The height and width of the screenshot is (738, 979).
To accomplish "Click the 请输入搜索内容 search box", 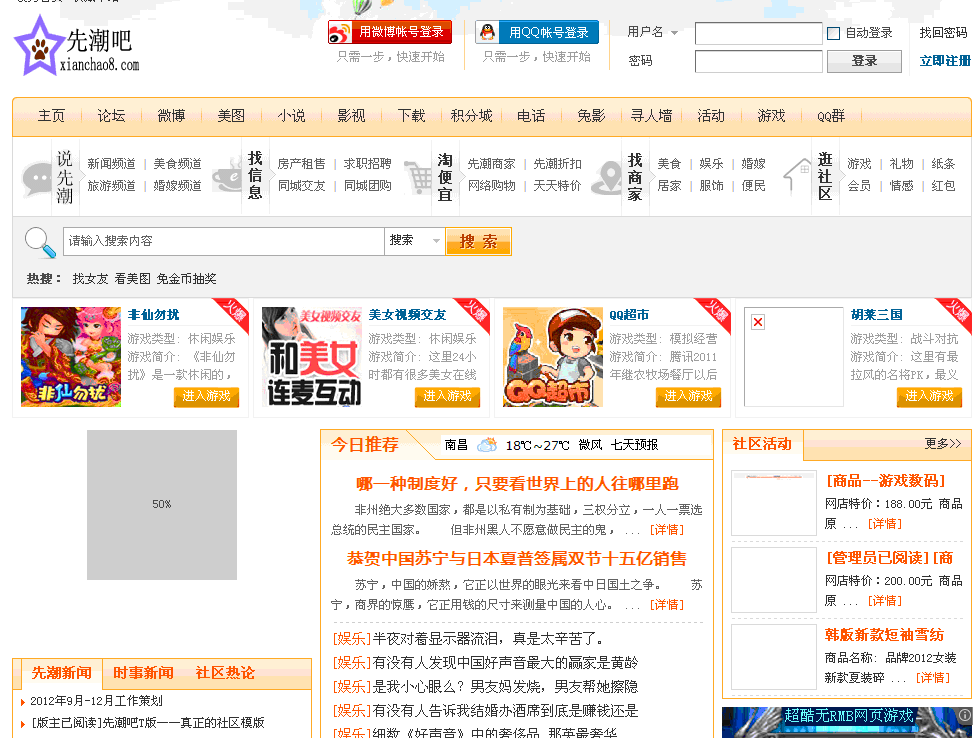I will (224, 241).
